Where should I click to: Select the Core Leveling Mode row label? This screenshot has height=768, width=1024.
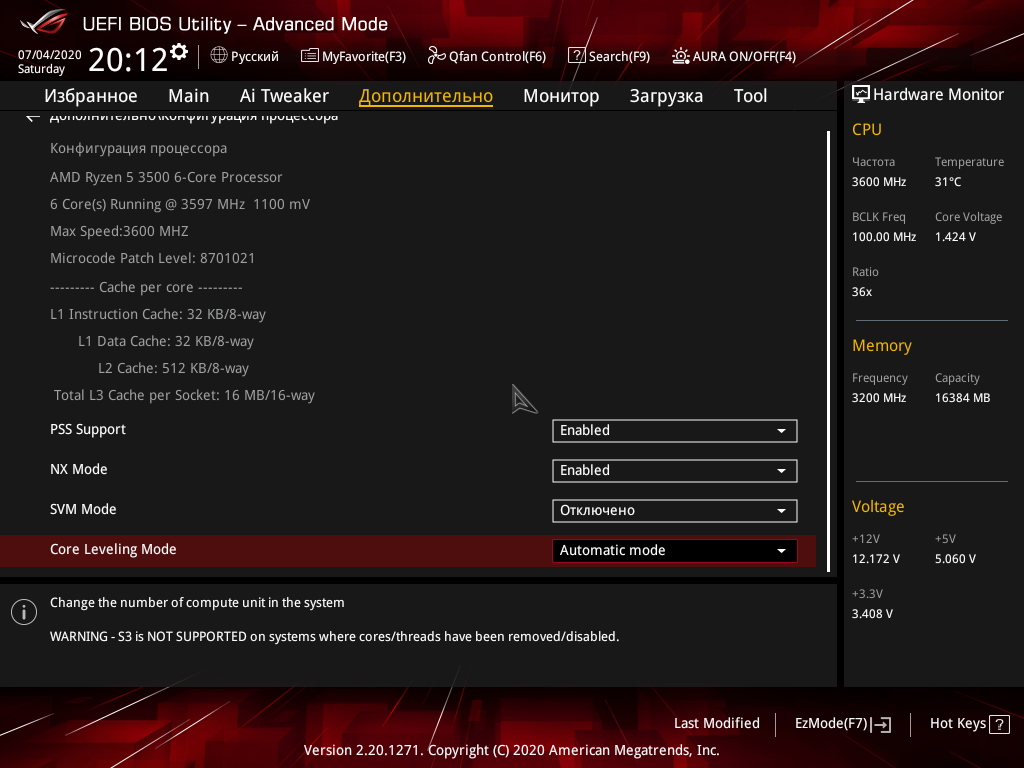[113, 549]
